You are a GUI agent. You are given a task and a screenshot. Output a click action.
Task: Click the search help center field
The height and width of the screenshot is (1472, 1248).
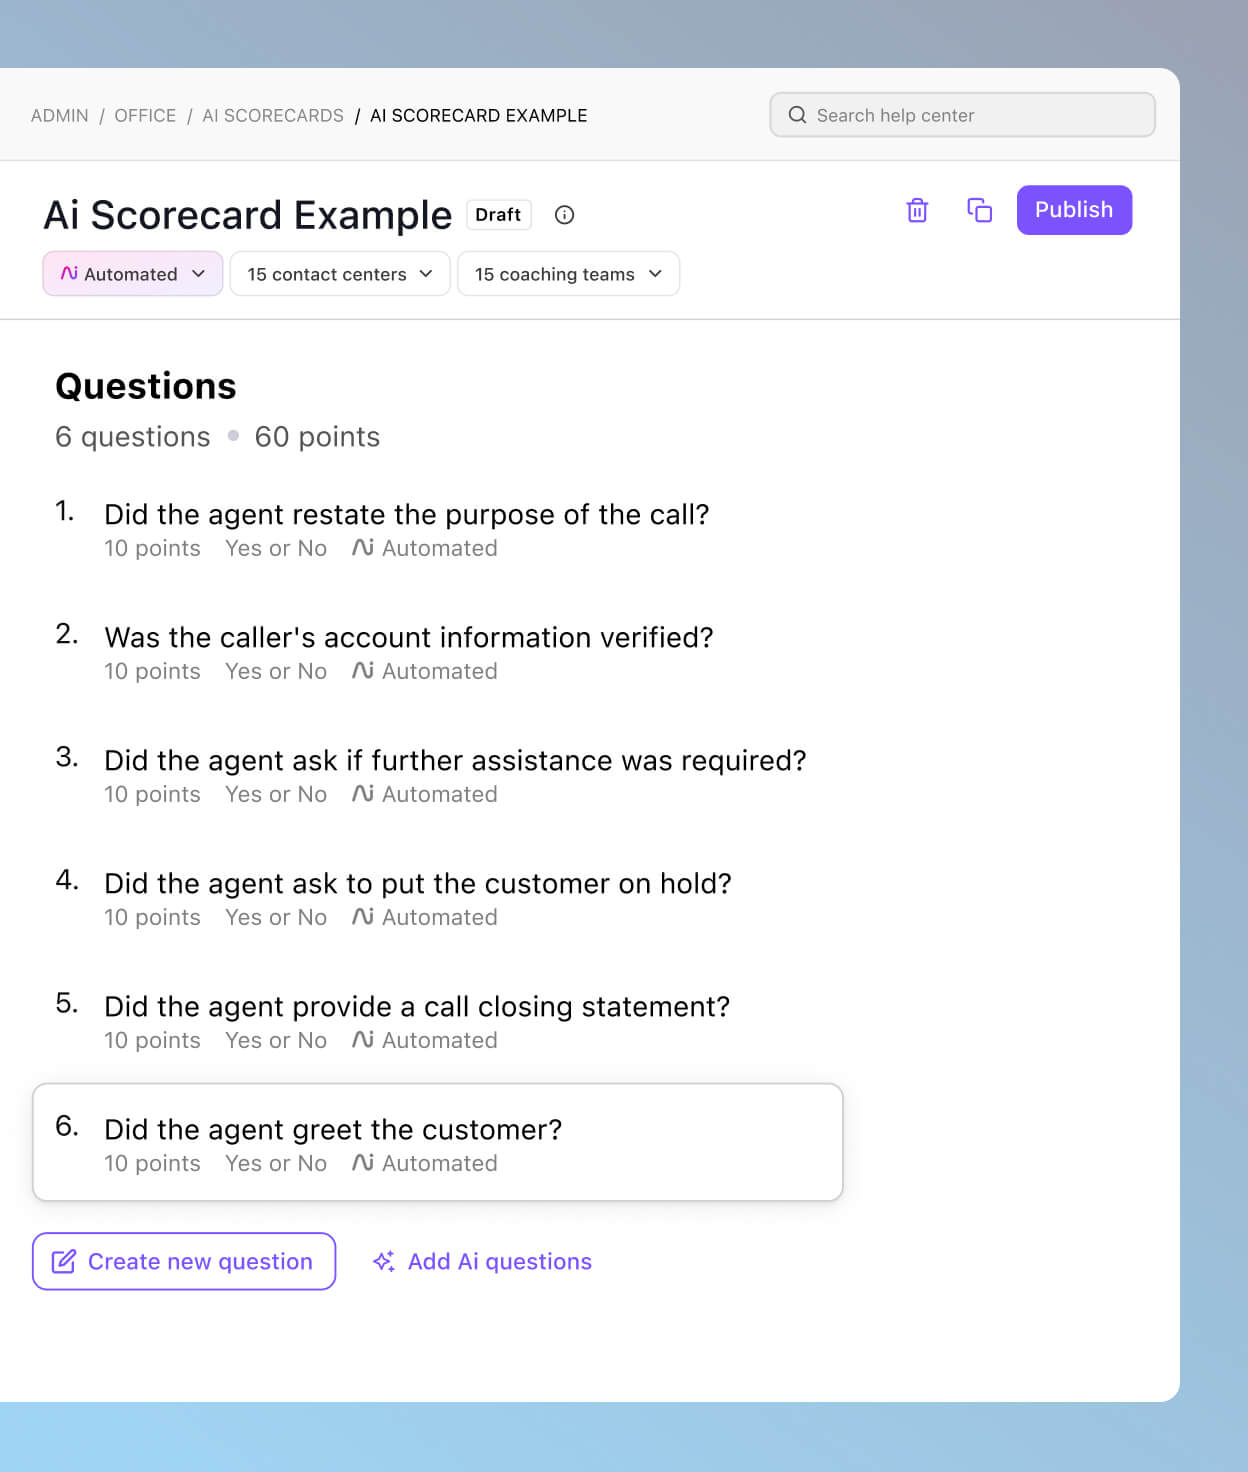(x=960, y=115)
